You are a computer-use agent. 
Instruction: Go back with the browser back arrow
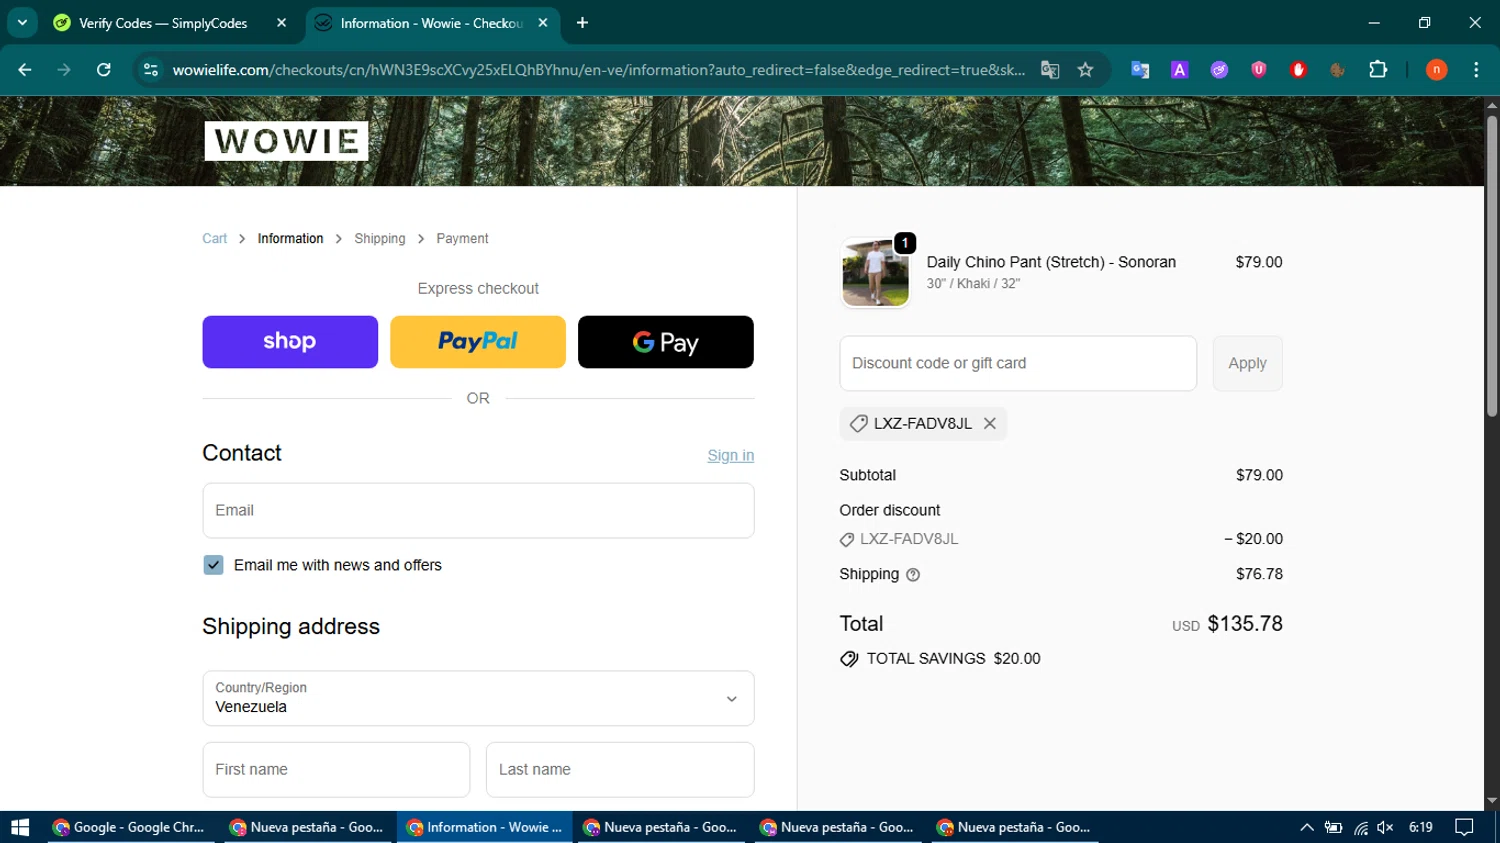25,70
